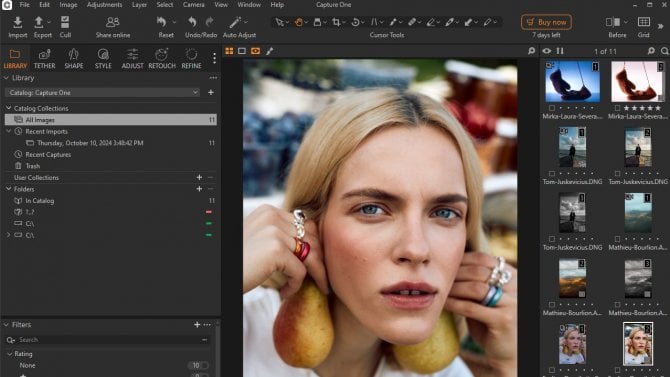This screenshot has width=670, height=377.
Task: Collapse the Rating filter group
Action: click(9, 354)
